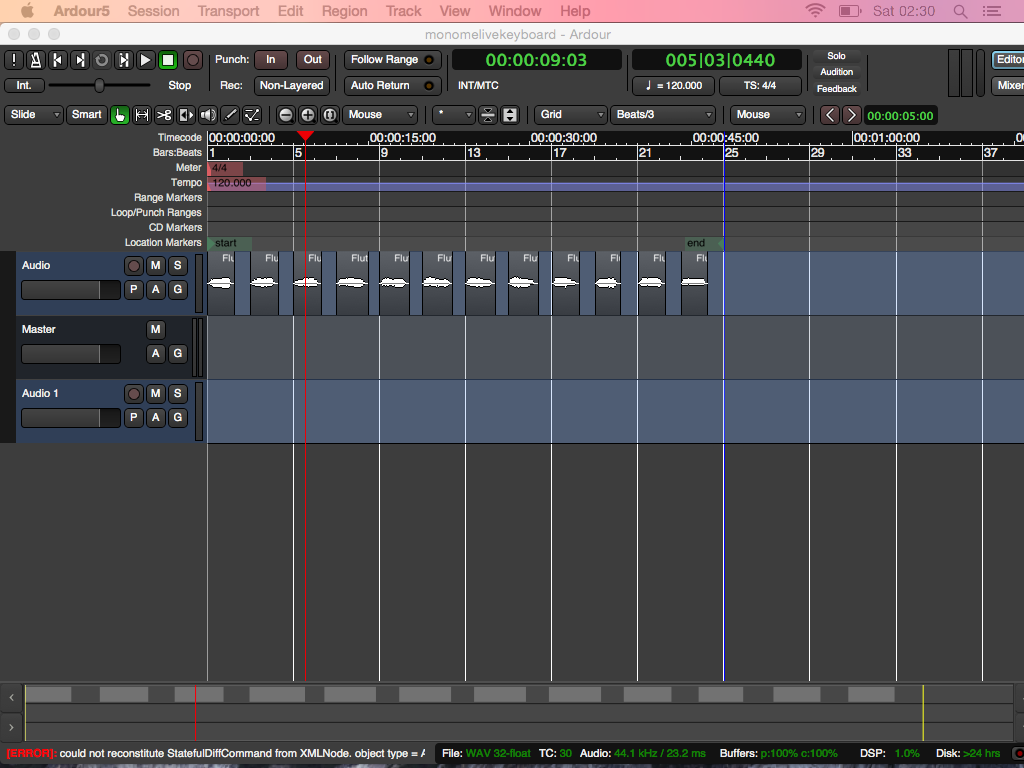Select the Stretch/Shrink regions tool
The width and height of the screenshot is (1024, 768).
coord(186,115)
